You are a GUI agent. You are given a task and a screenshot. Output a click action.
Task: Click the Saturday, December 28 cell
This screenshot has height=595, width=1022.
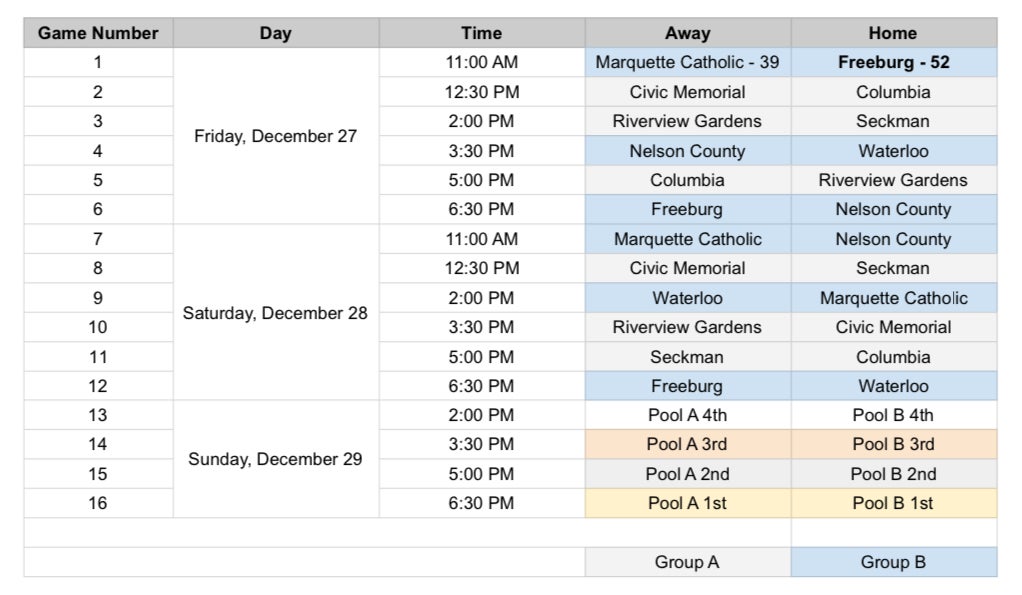pyautogui.click(x=276, y=312)
